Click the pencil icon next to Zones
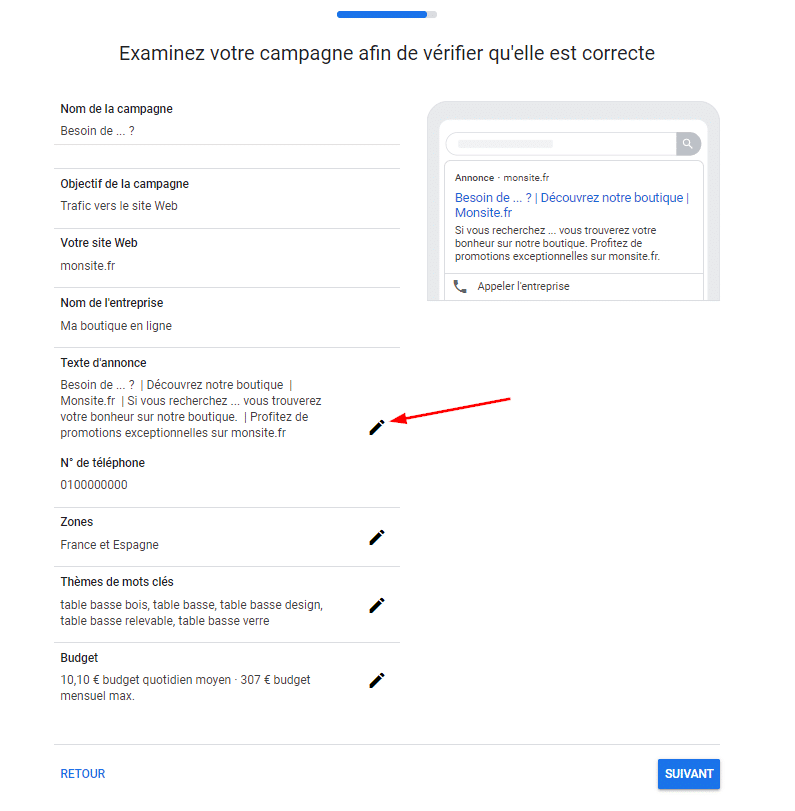Screen dimensions: 795x811 point(376,537)
